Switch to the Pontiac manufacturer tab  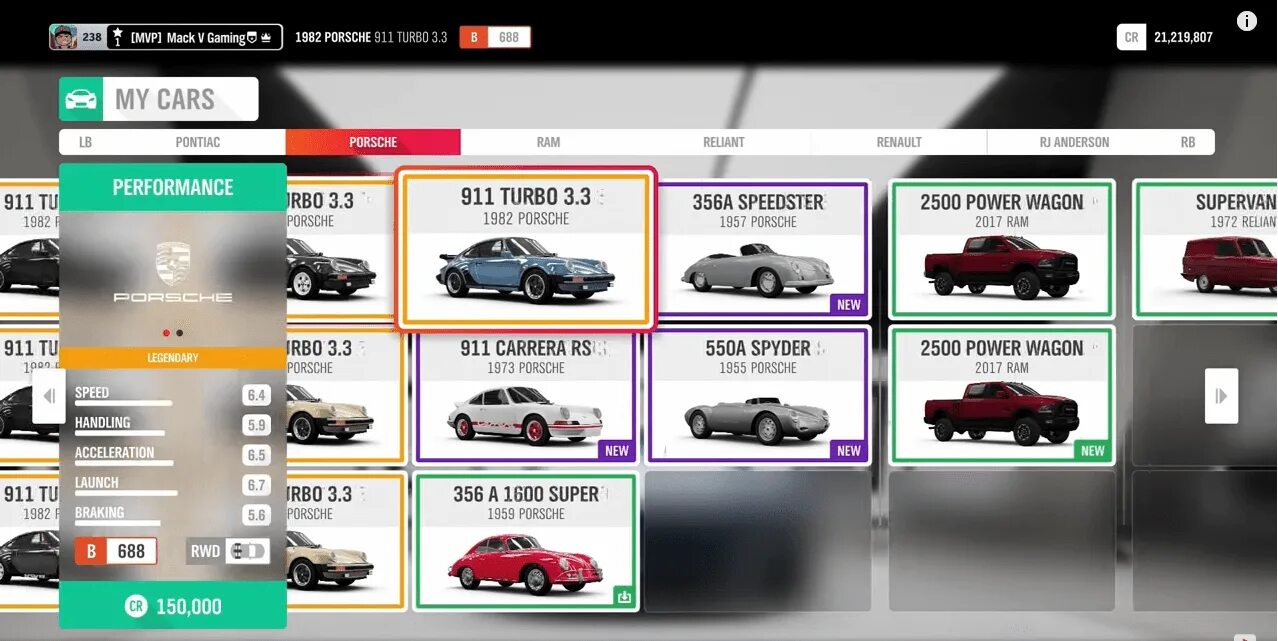[198, 142]
